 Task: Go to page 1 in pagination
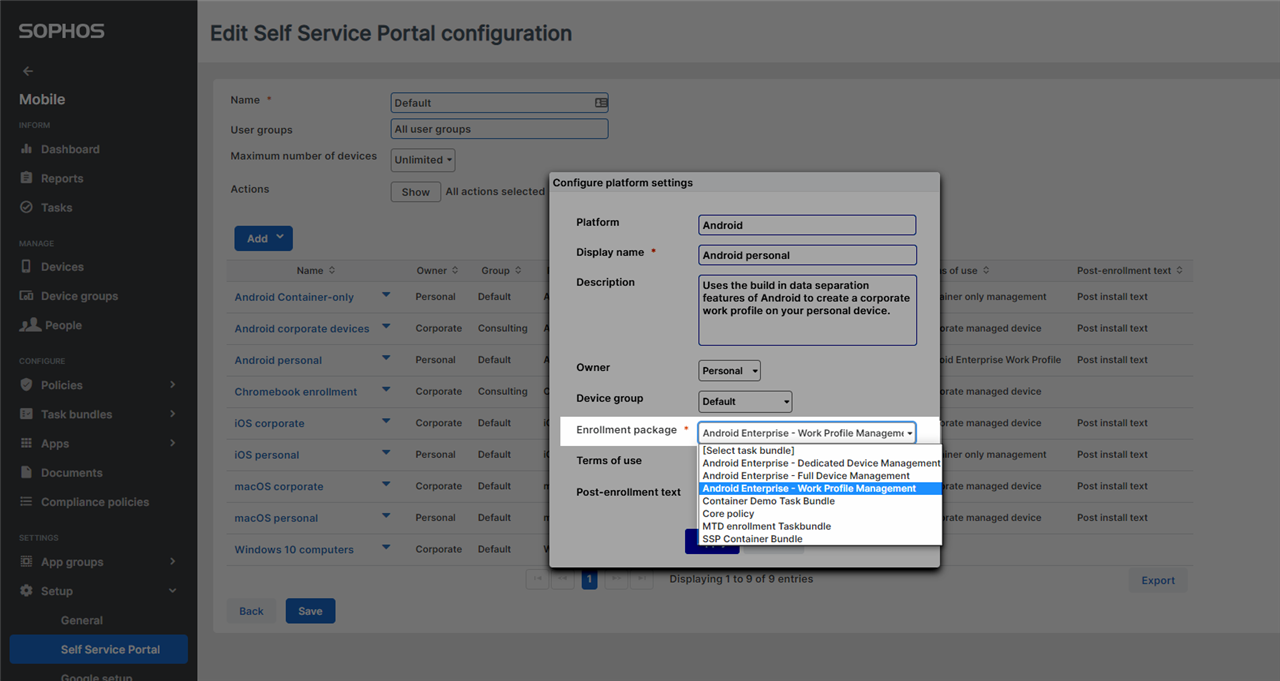click(x=589, y=579)
